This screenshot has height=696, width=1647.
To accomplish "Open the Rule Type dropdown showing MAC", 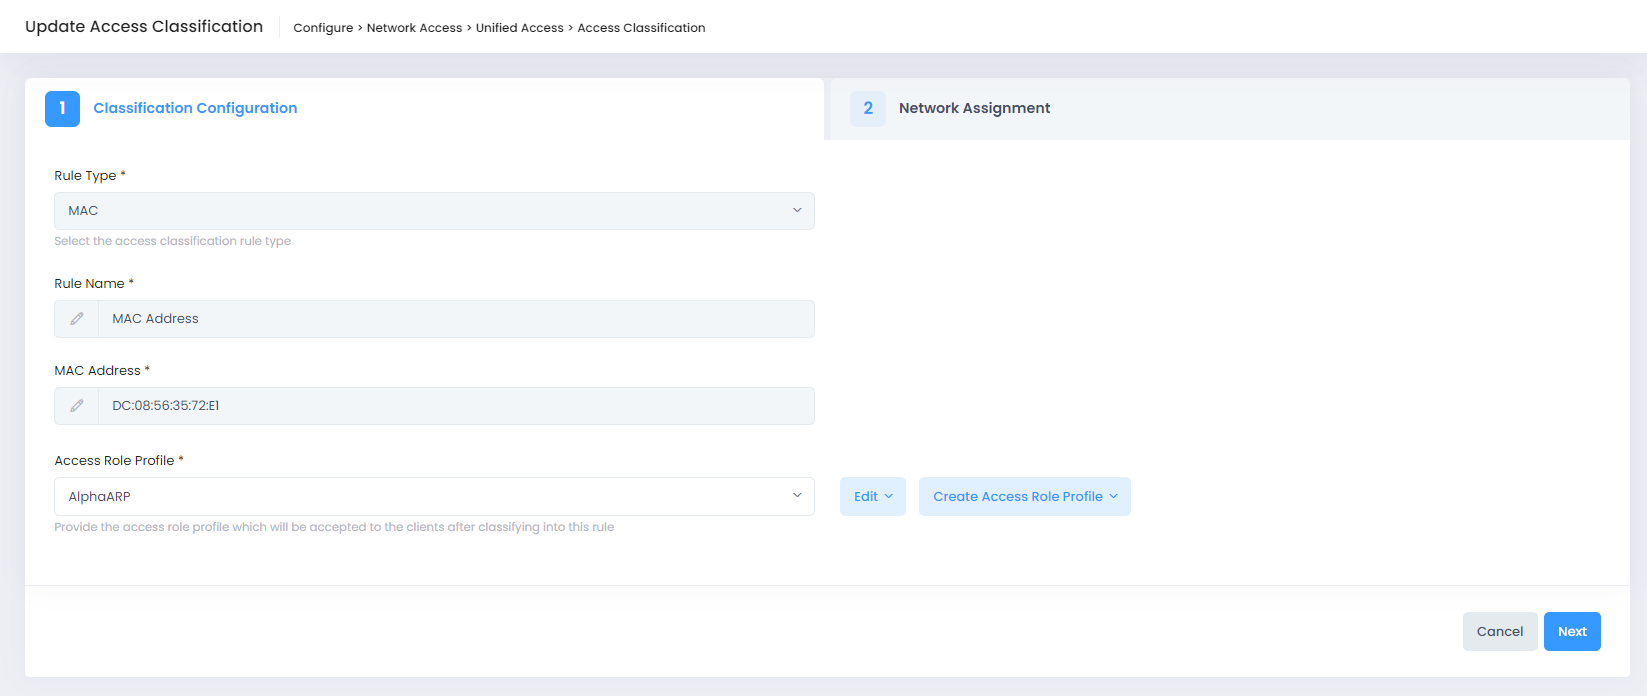I will [433, 211].
